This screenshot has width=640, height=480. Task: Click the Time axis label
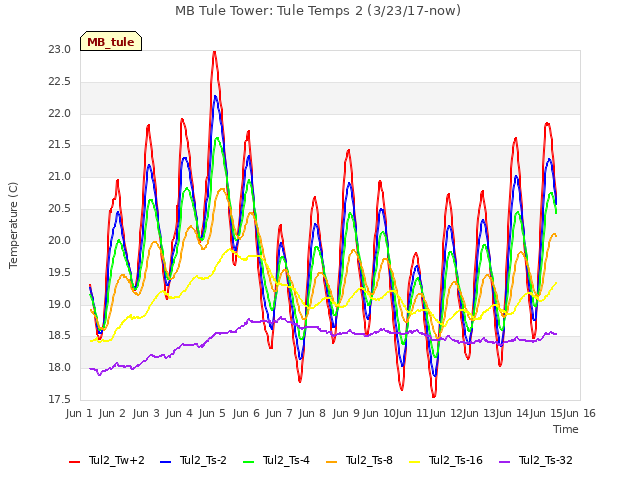pos(566,429)
